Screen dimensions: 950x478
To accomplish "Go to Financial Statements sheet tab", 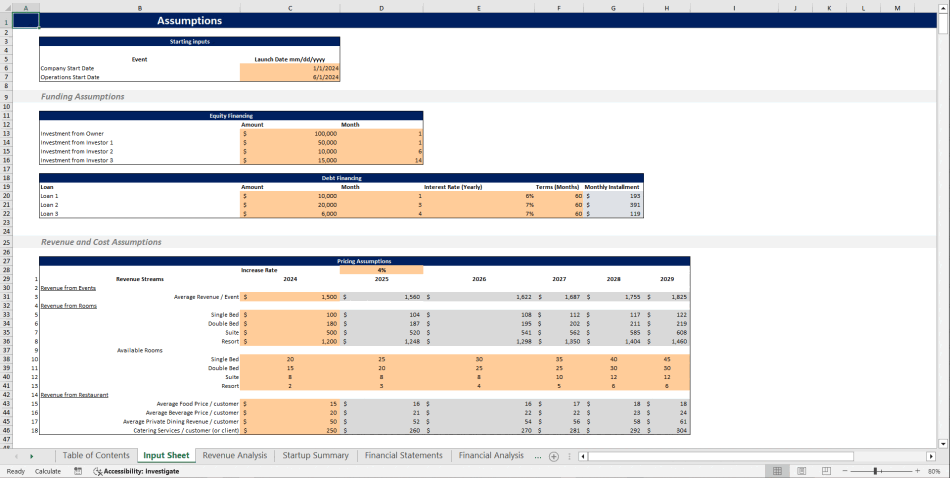I will tap(403, 456).
